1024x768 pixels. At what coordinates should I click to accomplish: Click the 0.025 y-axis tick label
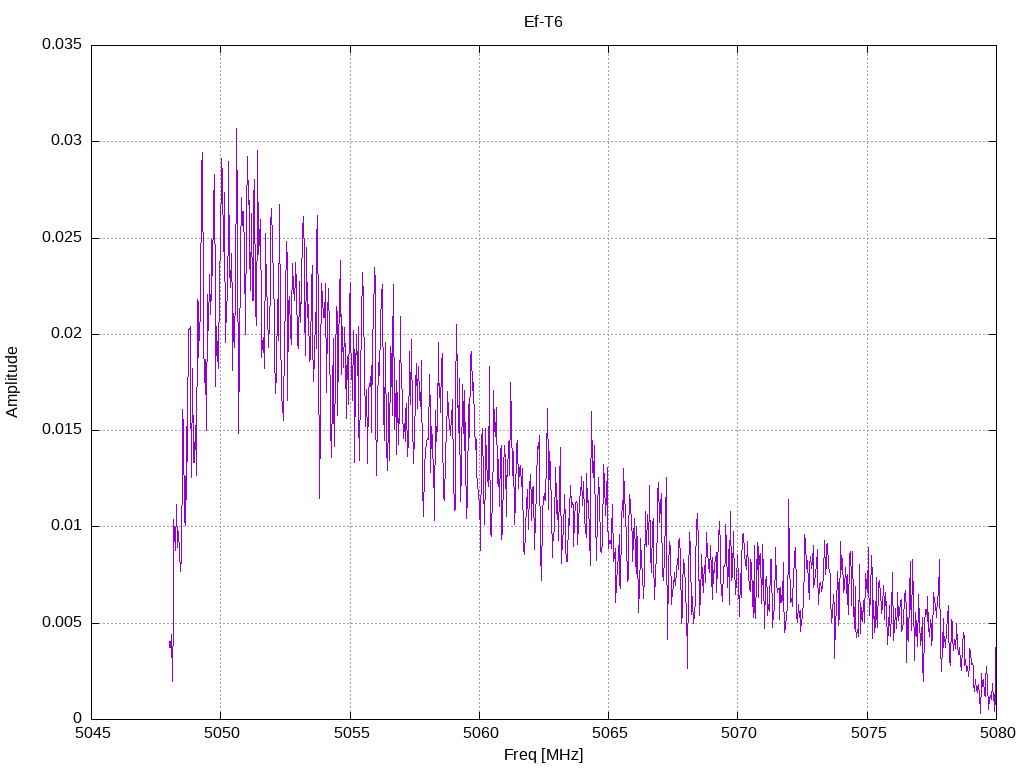(62, 237)
